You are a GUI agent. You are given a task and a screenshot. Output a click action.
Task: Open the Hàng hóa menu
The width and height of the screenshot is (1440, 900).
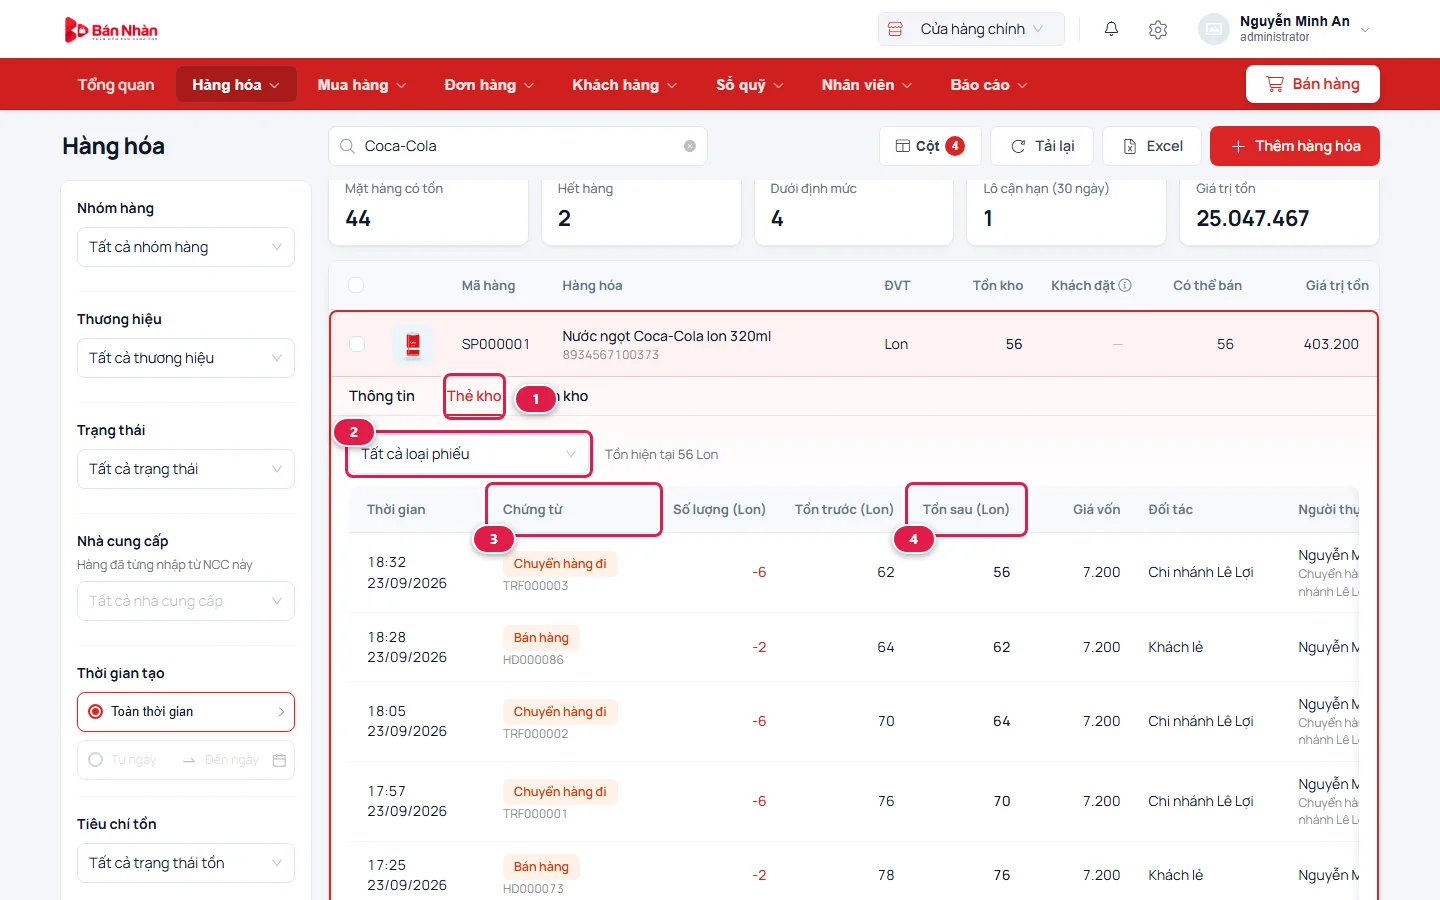[236, 85]
